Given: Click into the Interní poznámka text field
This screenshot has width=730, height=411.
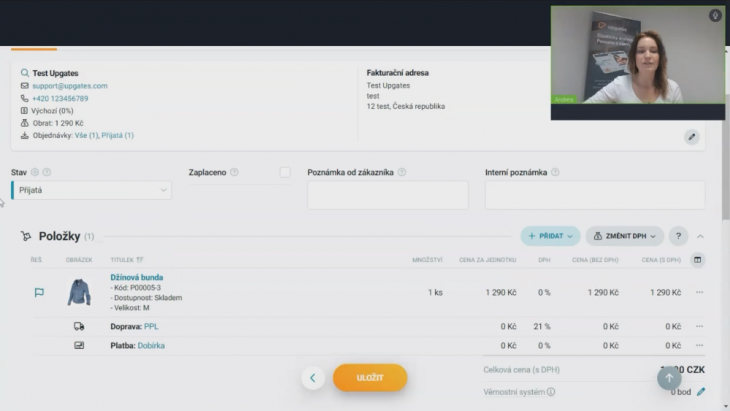Looking at the screenshot, I should point(594,195).
